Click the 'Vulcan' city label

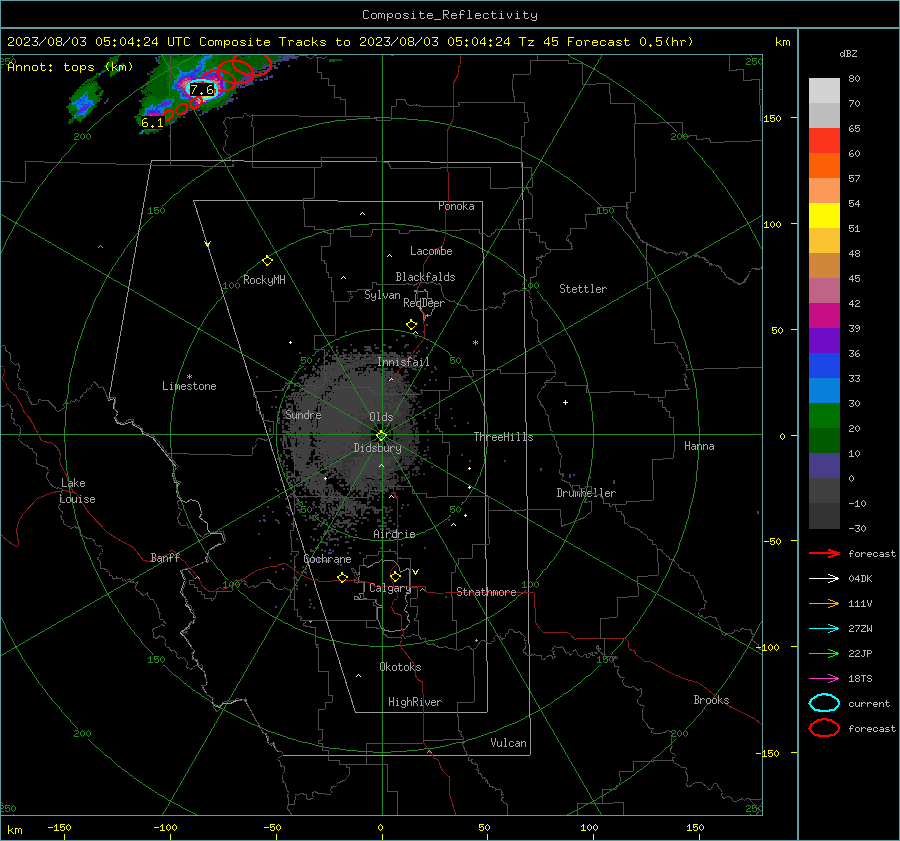508,743
